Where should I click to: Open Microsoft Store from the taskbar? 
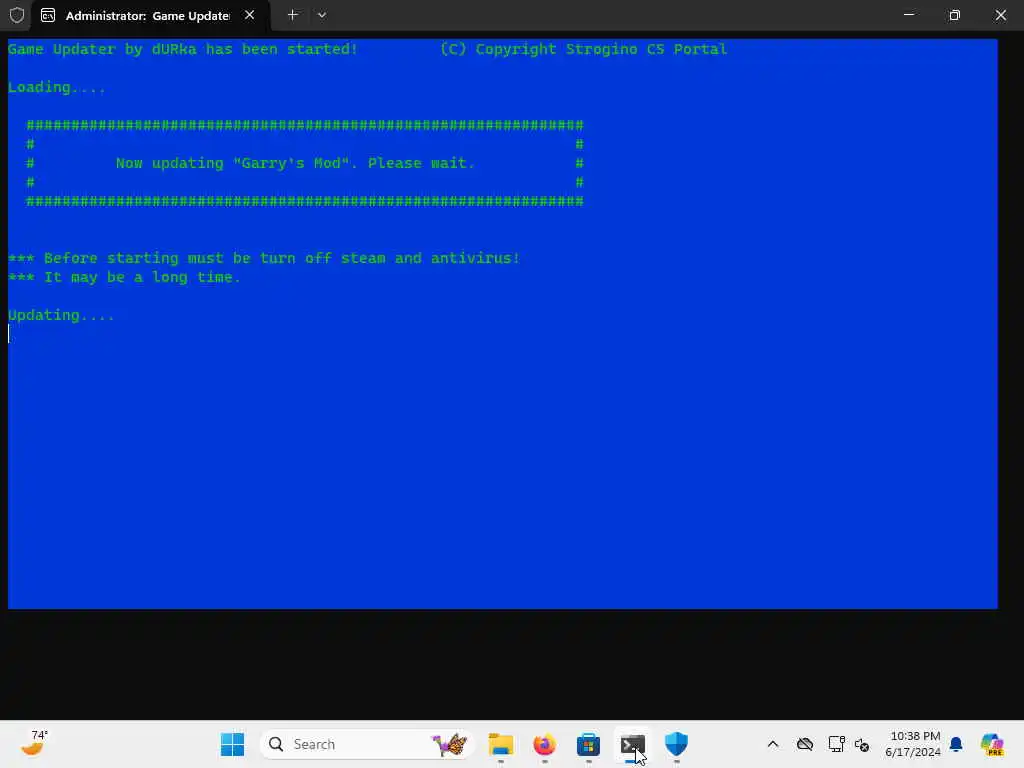tap(588, 744)
